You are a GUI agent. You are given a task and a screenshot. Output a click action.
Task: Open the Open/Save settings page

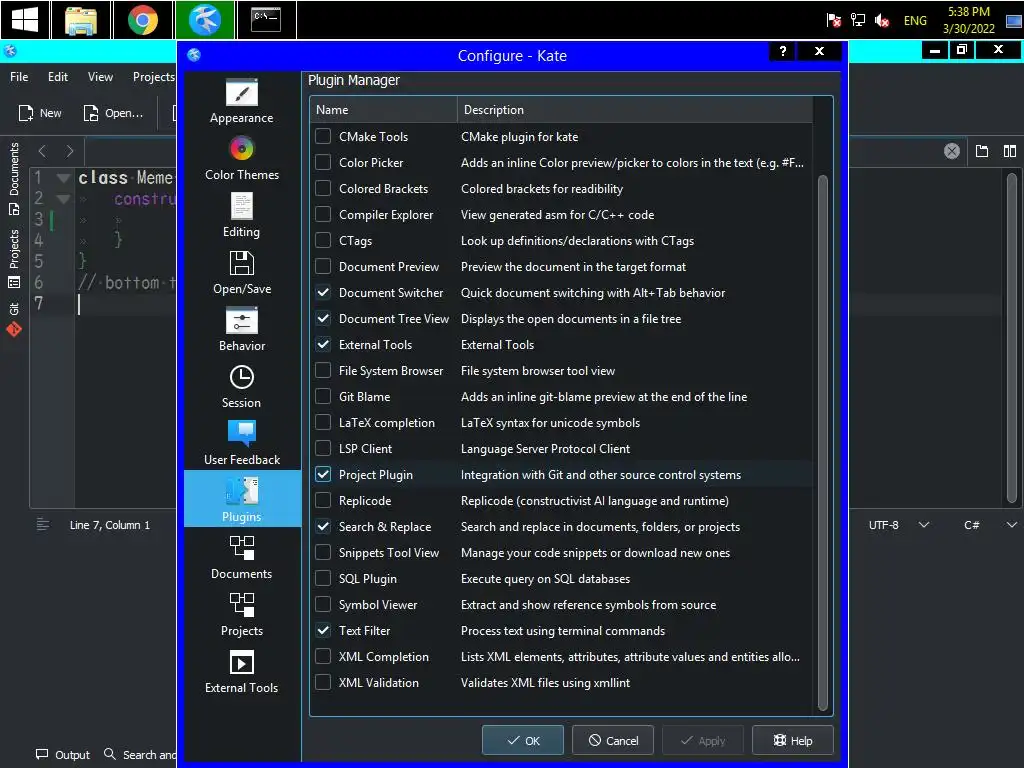click(242, 272)
